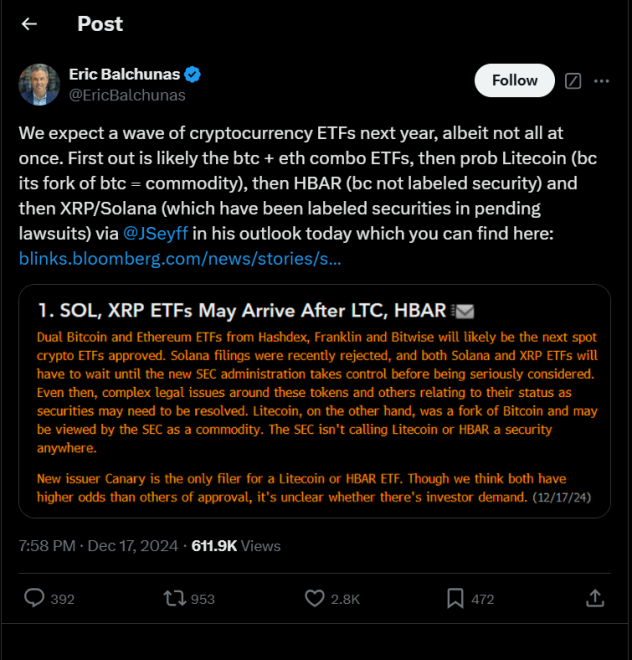
Task: Toggle the like heart icon
Action: click(315, 598)
